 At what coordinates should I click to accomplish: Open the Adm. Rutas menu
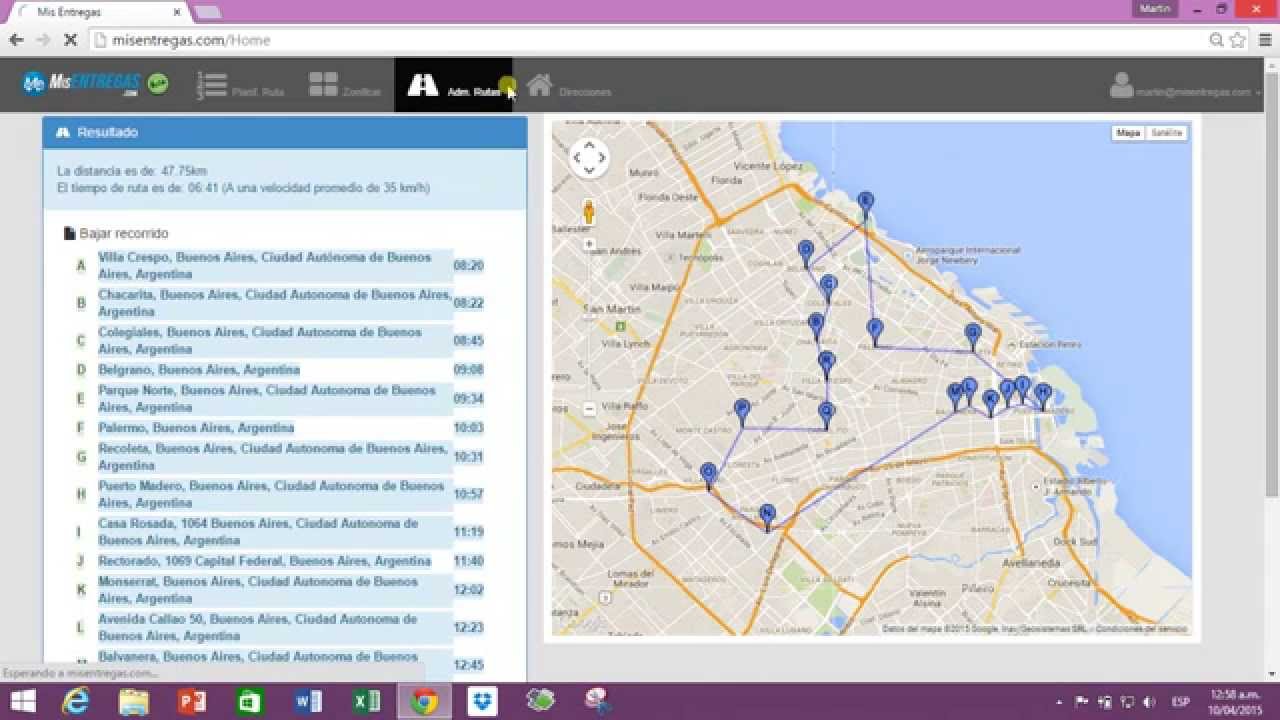coord(453,85)
